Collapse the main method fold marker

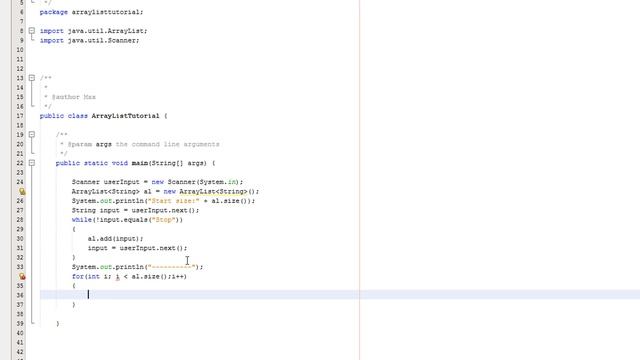[x=32, y=163]
